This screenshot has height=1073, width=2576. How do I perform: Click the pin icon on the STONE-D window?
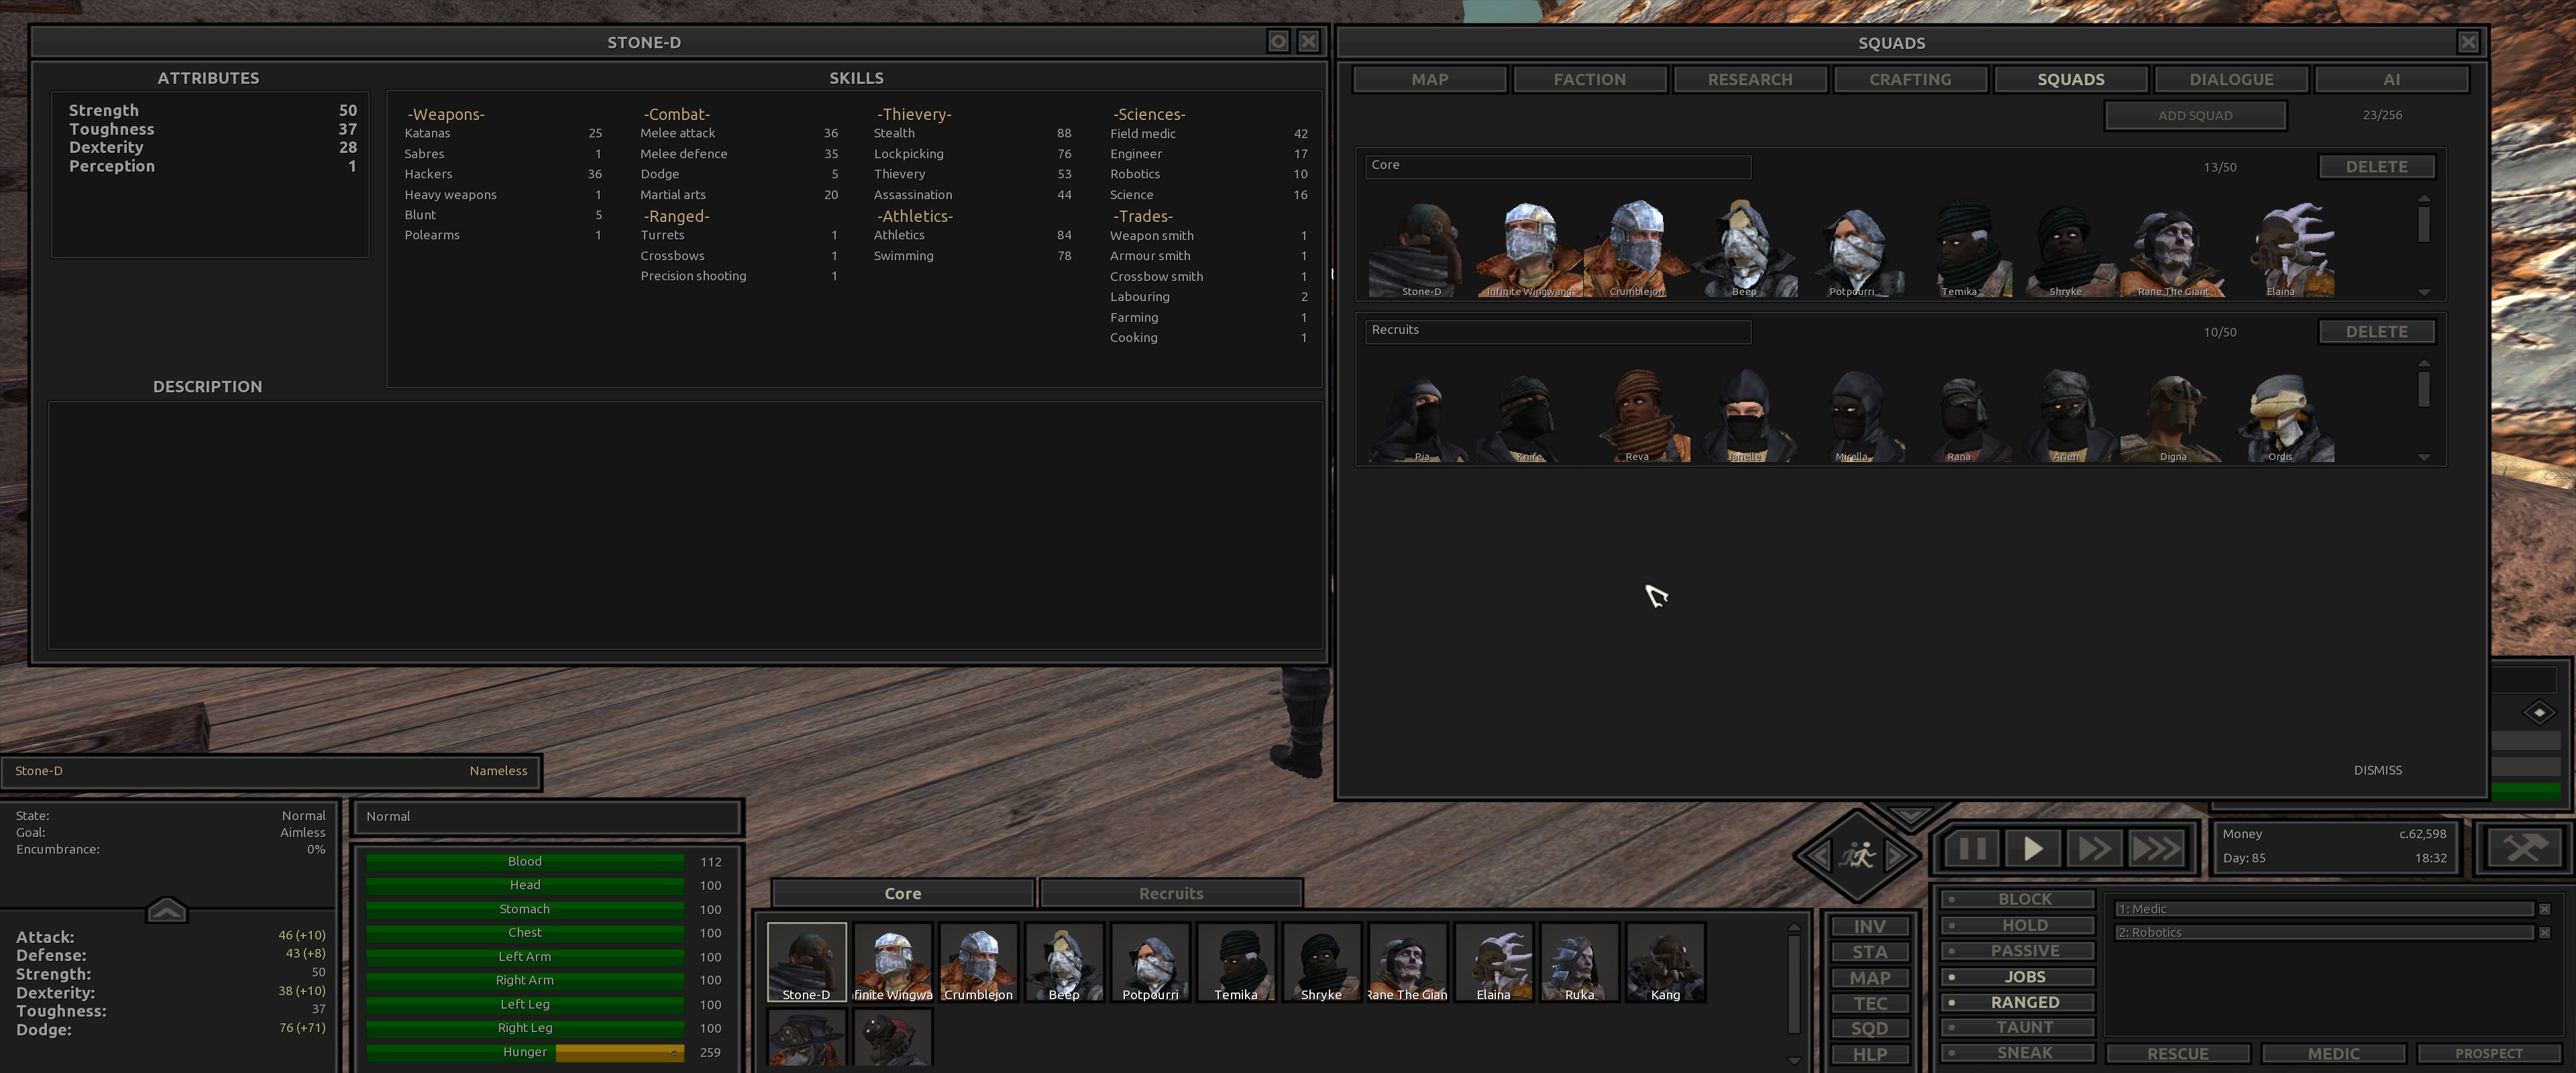(1278, 41)
